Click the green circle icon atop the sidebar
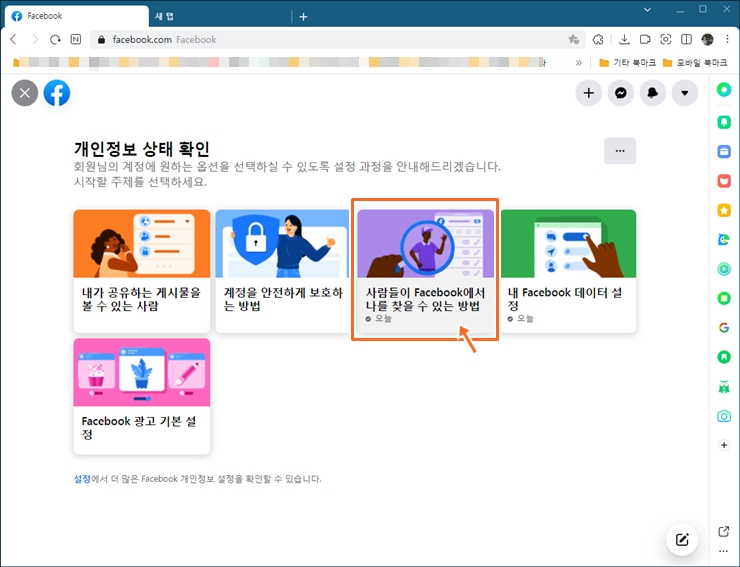The width and height of the screenshot is (740, 567). [723, 89]
